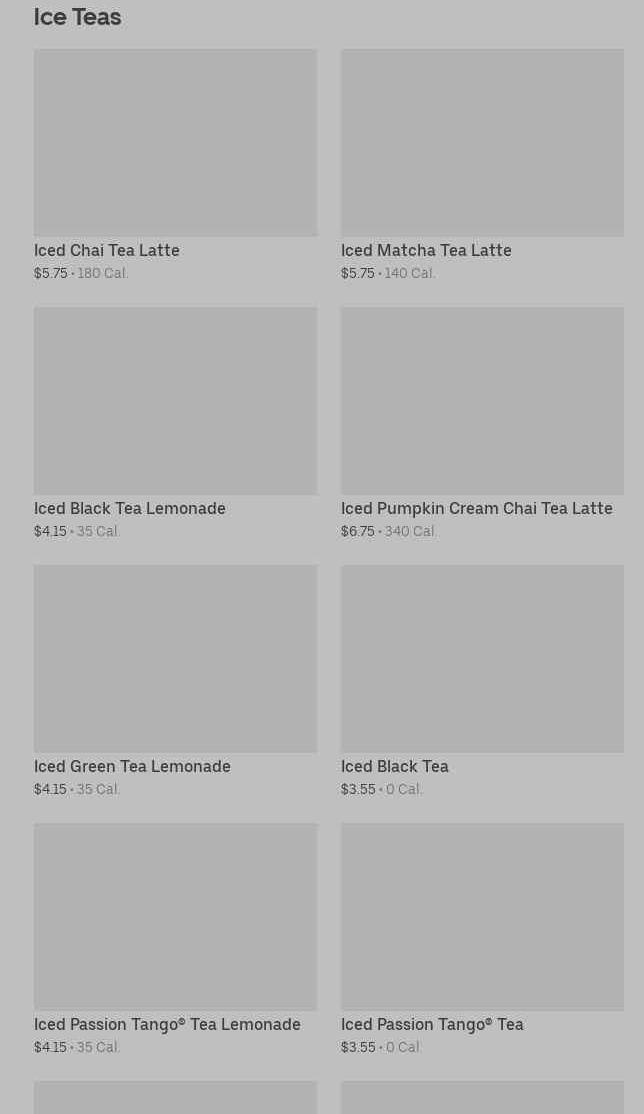Click the $5.75 180 Cal. price line
This screenshot has width=644, height=1114.
point(81,273)
